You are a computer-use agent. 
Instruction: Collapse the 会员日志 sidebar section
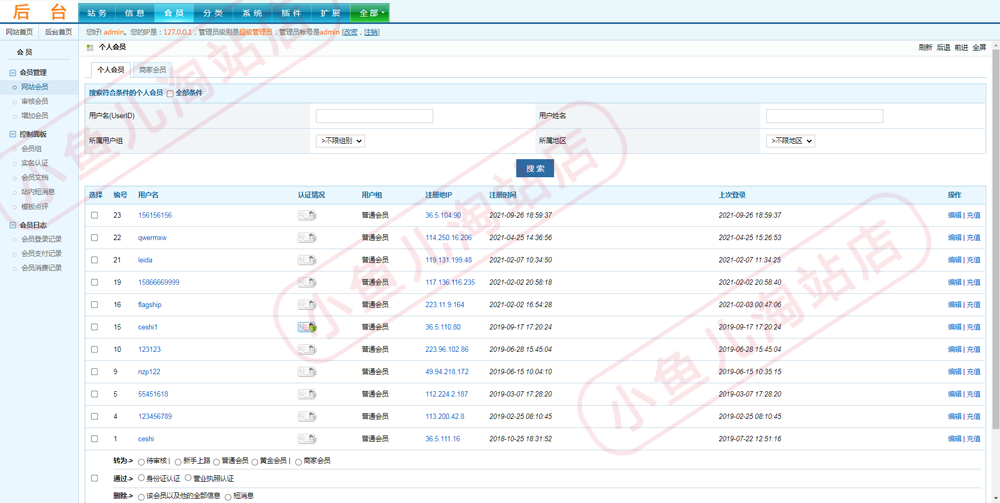13,225
